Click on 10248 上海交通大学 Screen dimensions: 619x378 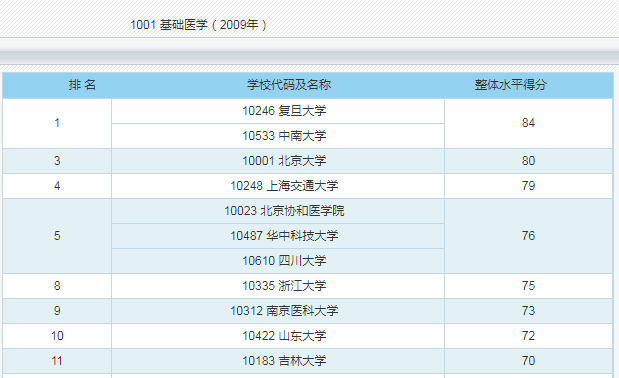pyautogui.click(x=284, y=186)
